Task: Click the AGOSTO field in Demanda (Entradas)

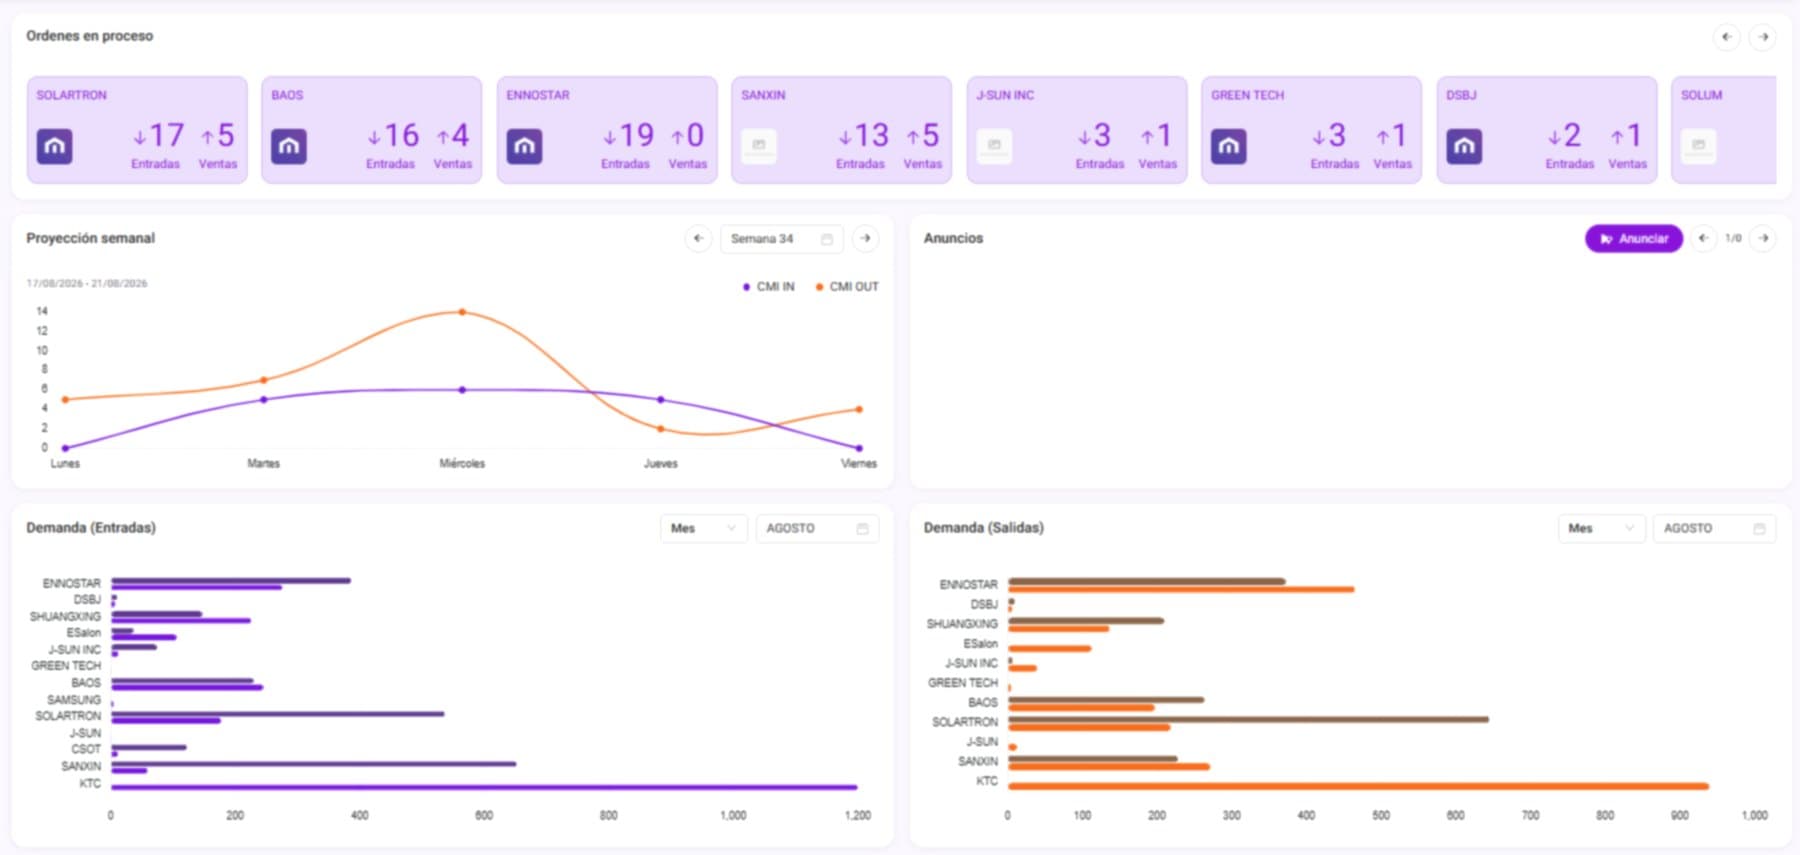Action: pyautogui.click(x=817, y=528)
